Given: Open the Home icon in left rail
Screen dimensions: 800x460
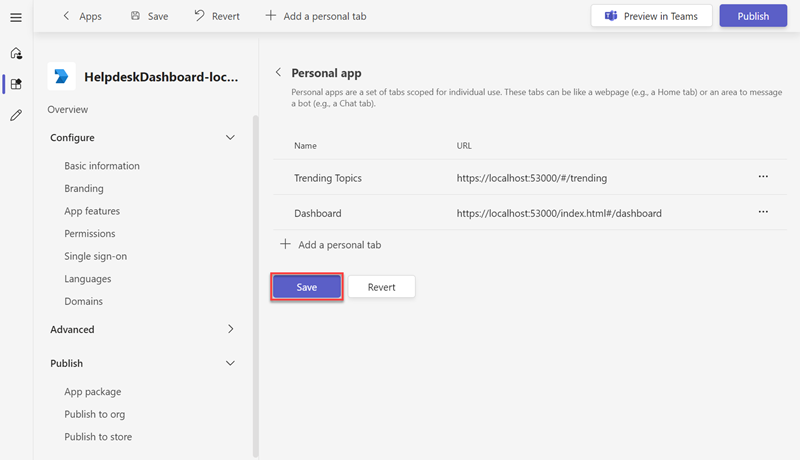Looking at the screenshot, I should [x=16, y=53].
